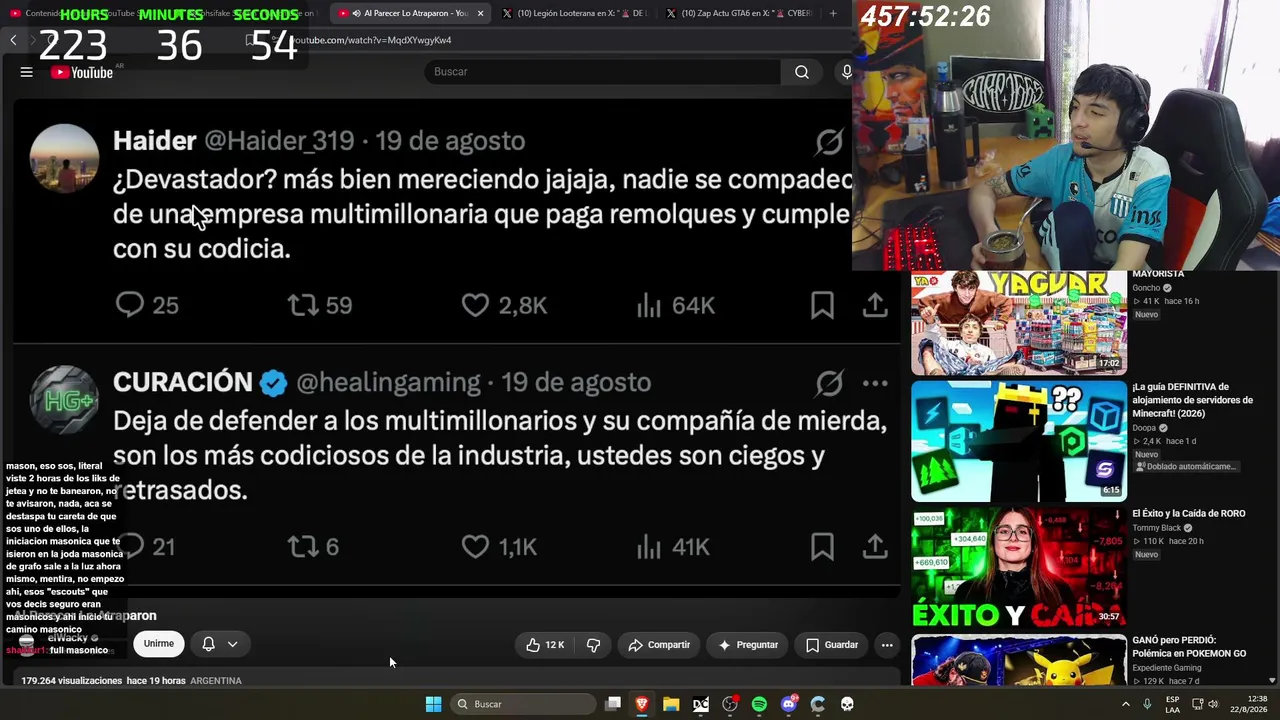Open the video's more actions three-dot menu

(x=887, y=645)
